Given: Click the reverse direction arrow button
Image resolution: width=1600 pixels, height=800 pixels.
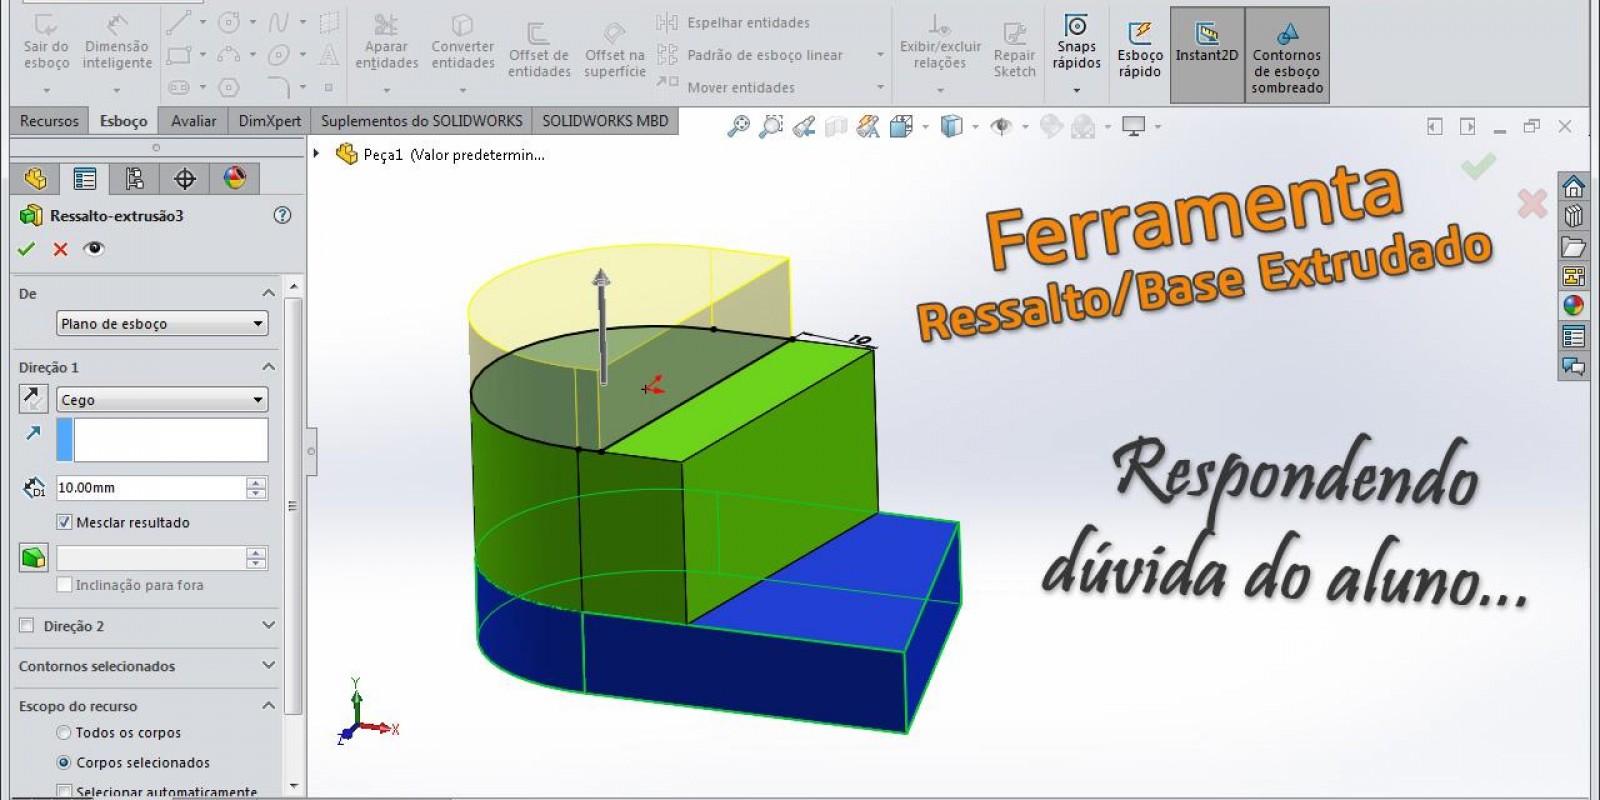Looking at the screenshot, I should 33,399.
